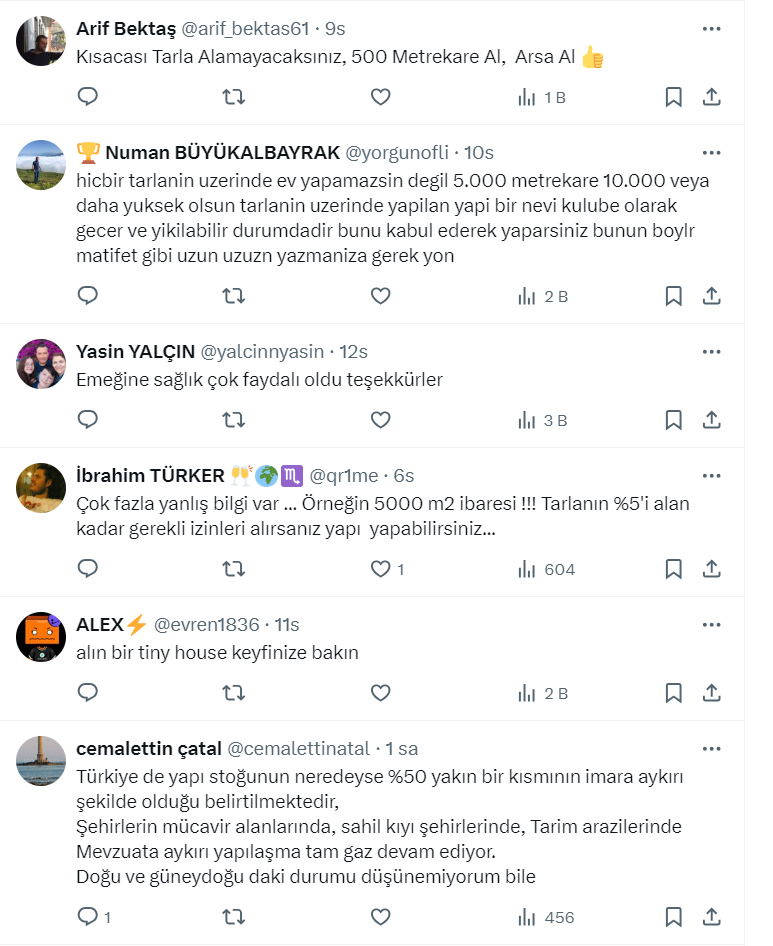The height and width of the screenshot is (946, 773).
Task: View analytics on cemalettin çatal's tweet
Action: pos(547,916)
